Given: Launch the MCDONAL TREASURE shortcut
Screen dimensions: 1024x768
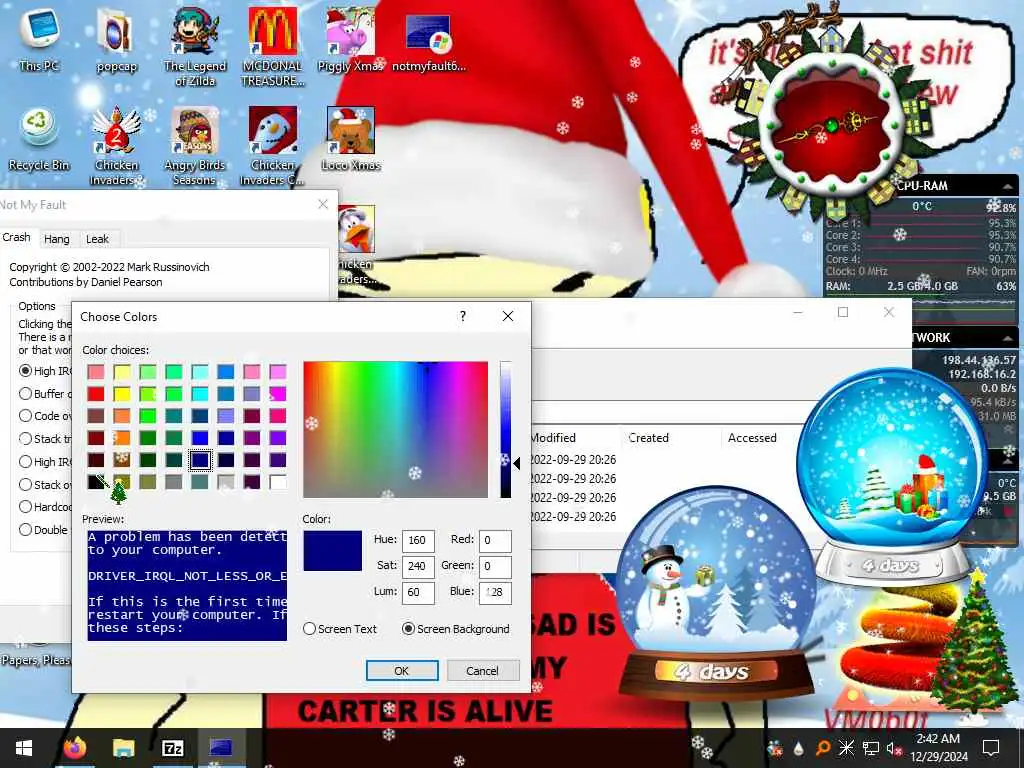Looking at the screenshot, I should point(273,46).
